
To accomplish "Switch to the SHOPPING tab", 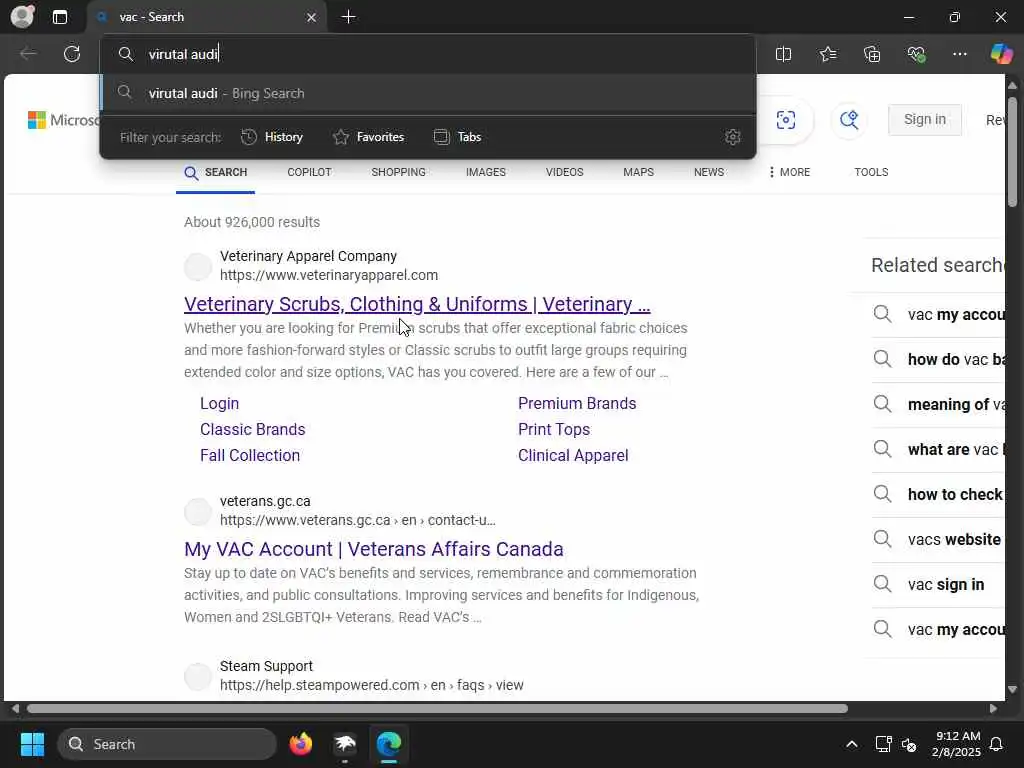I will [x=398, y=172].
